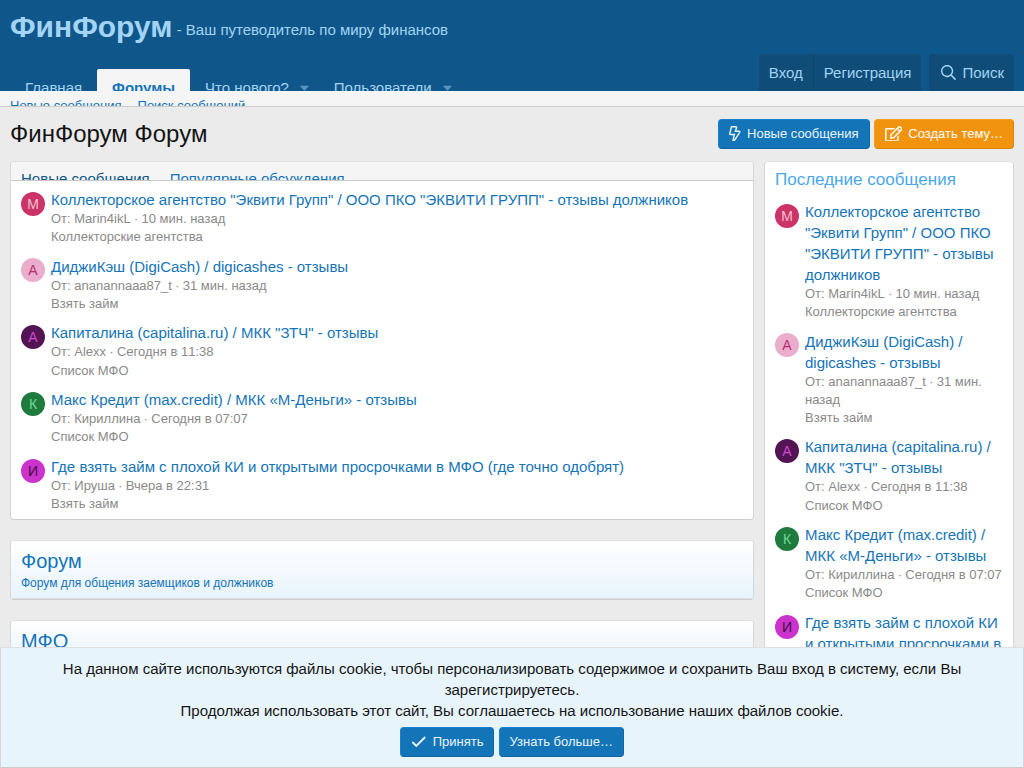This screenshot has height=768, width=1024.
Task: Click Кириллина avatar in sidebar latest posts
Action: click(x=787, y=540)
